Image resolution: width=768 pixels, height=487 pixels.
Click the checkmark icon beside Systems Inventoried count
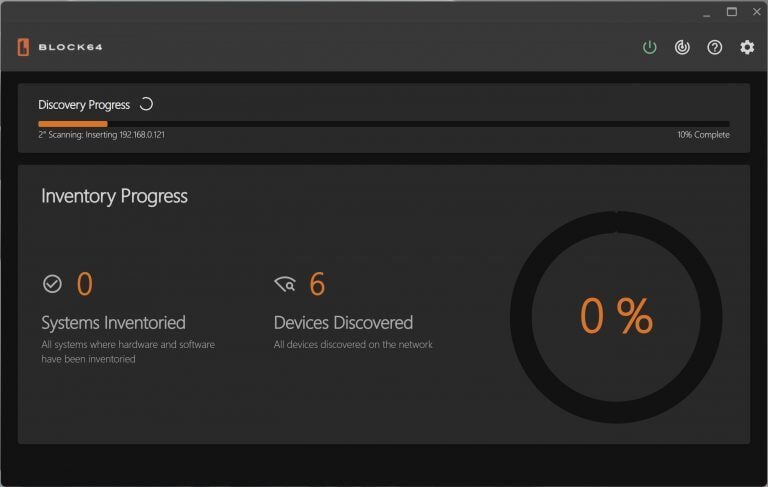click(52, 284)
